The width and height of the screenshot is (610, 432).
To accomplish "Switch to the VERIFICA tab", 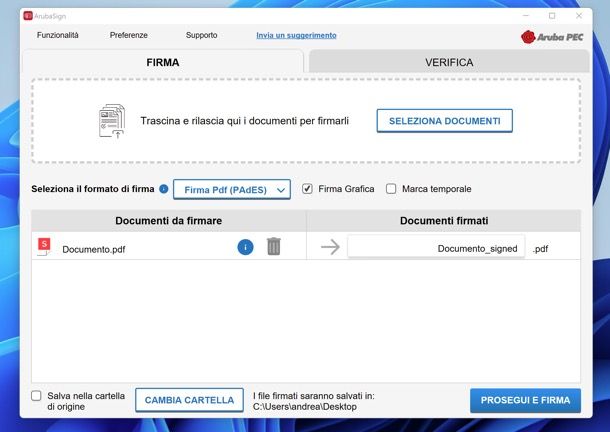I will coord(449,62).
